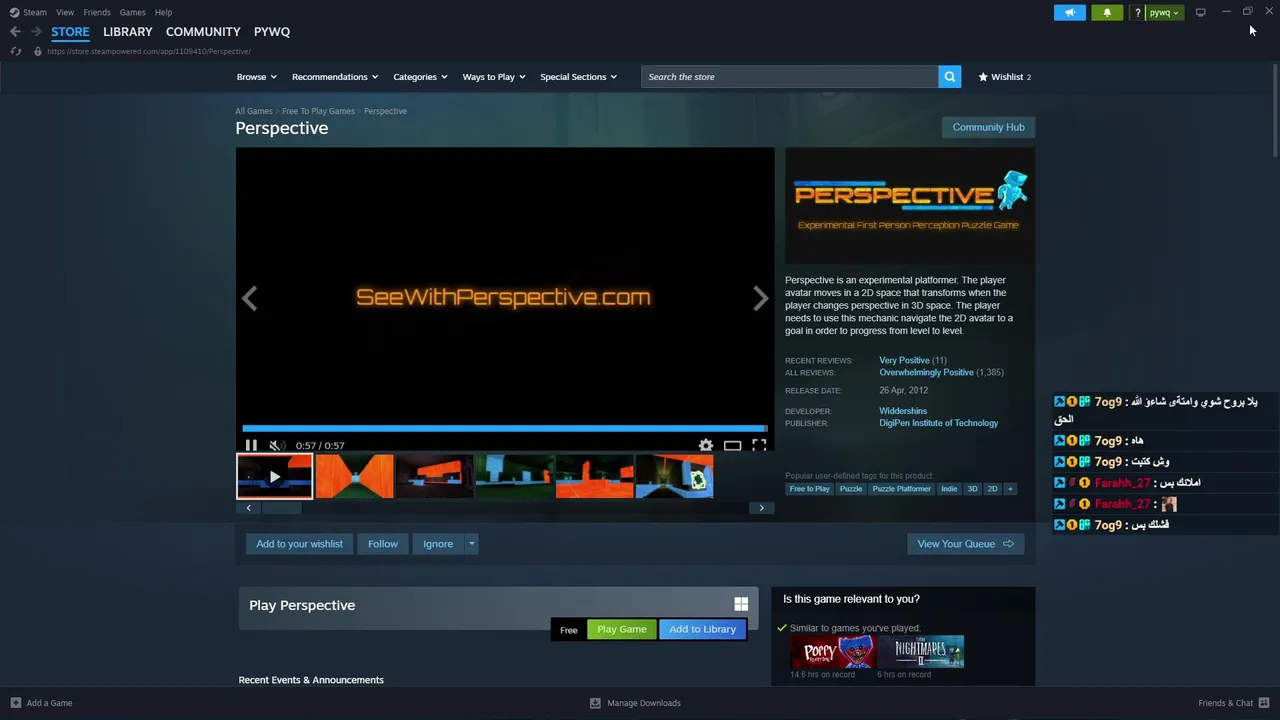The width and height of the screenshot is (1280, 720).
Task: Open the Games menu
Action: [x=132, y=12]
